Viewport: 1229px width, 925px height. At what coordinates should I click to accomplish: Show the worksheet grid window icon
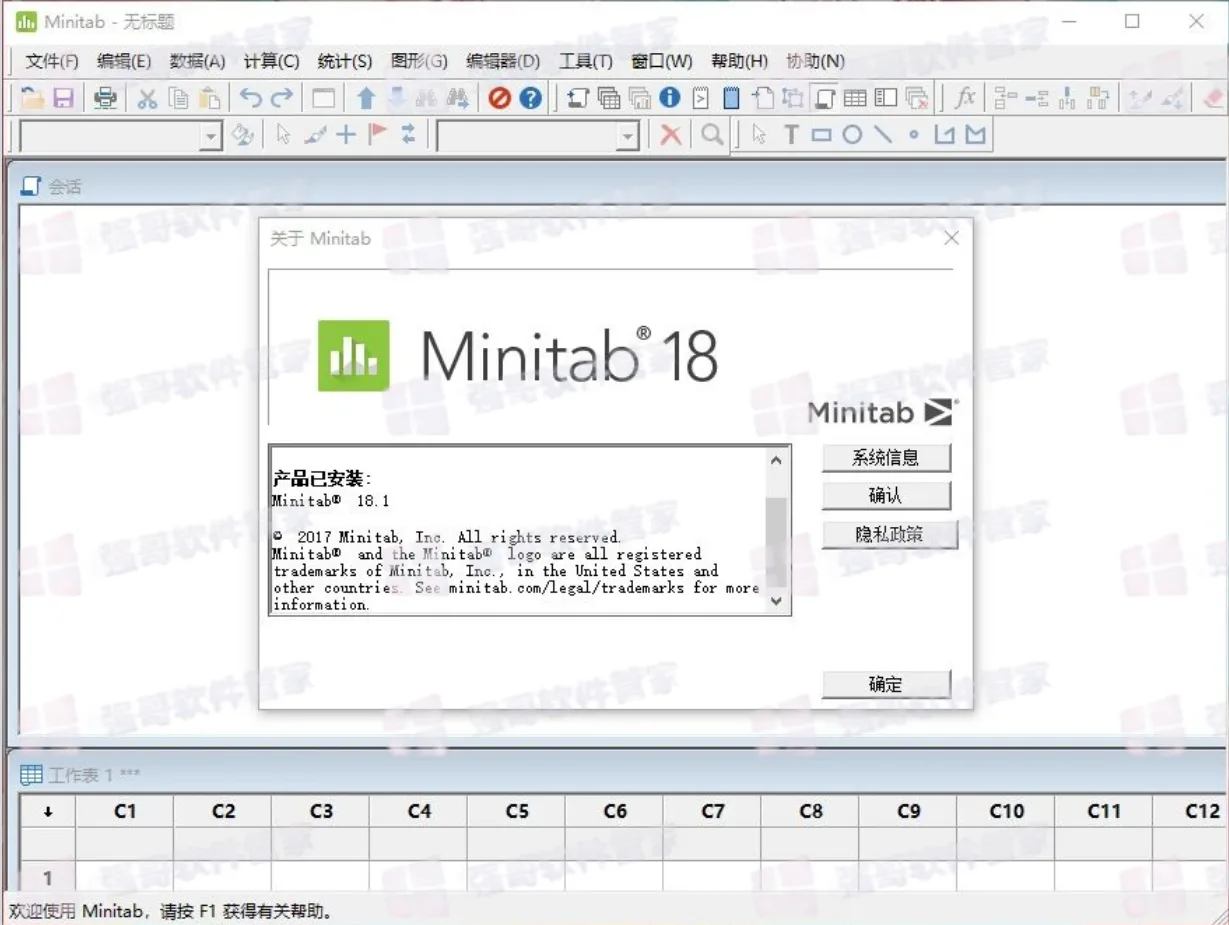click(x=855, y=98)
